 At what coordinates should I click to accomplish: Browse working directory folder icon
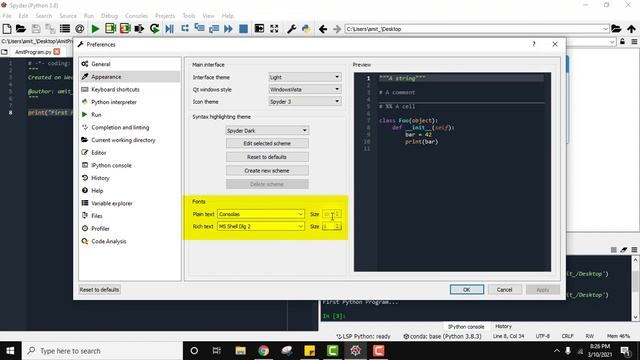pos(616,29)
